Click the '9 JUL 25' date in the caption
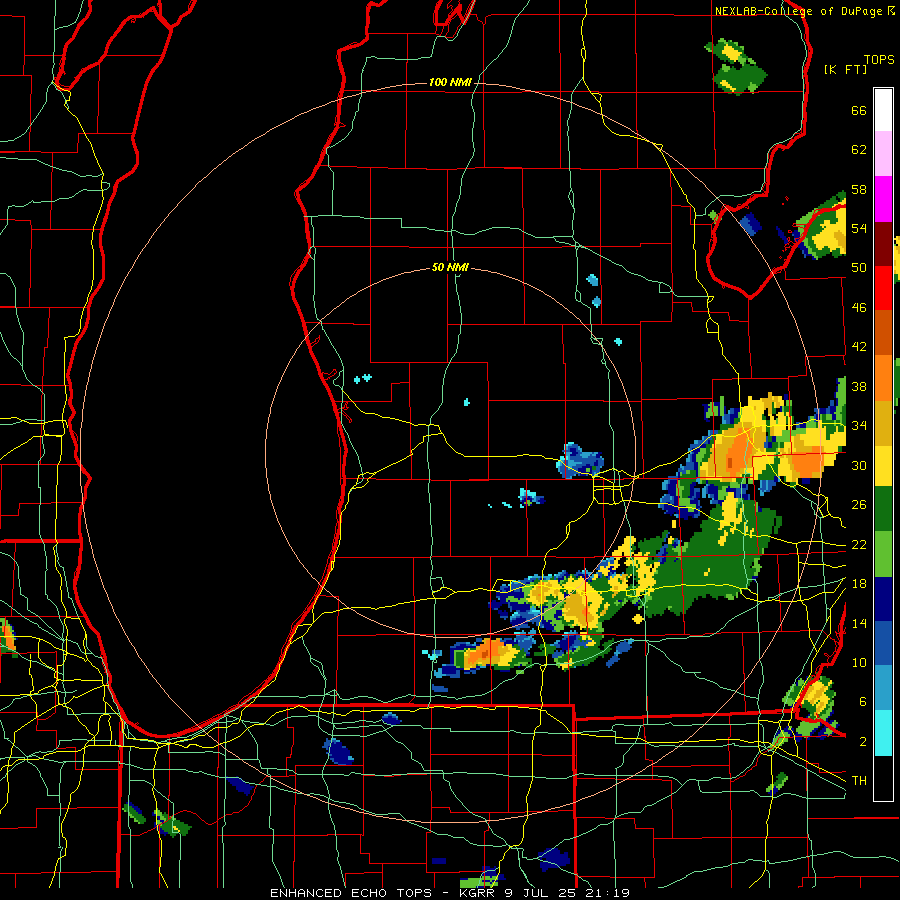This screenshot has height=900, width=900. pos(542,893)
